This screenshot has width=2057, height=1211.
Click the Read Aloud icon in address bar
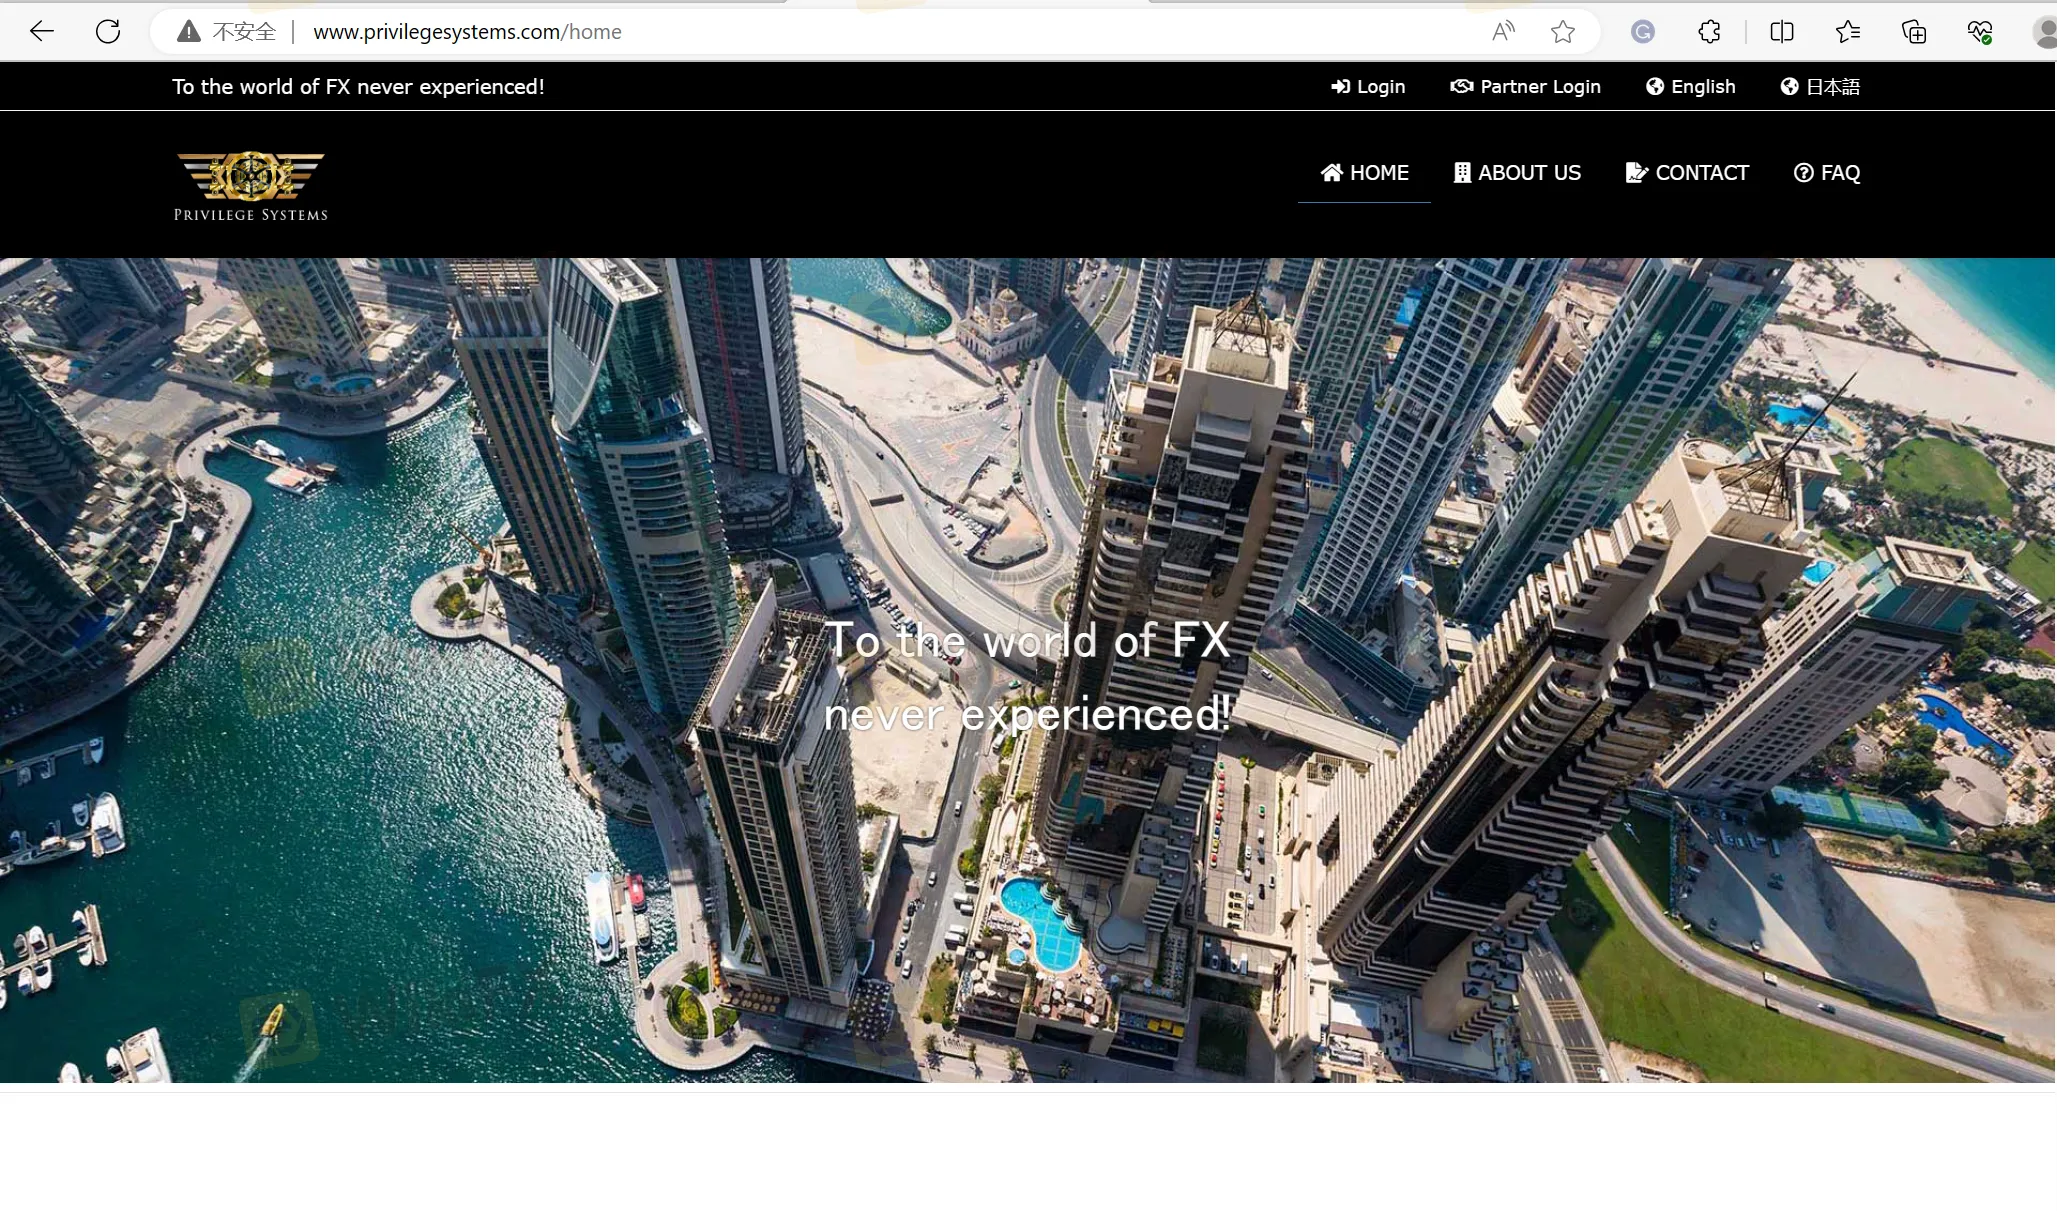pos(1504,31)
